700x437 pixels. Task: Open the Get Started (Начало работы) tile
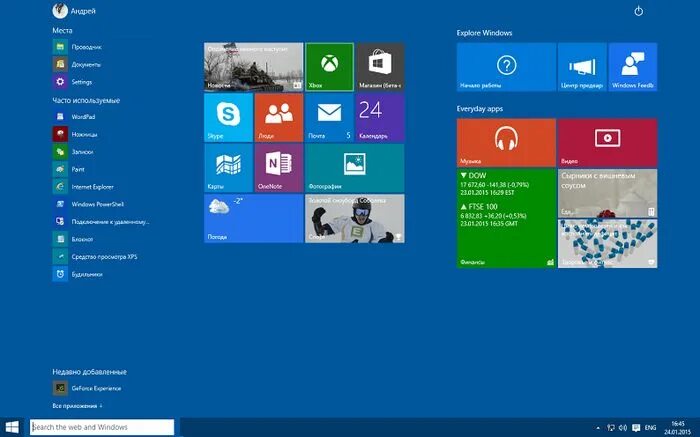506,67
